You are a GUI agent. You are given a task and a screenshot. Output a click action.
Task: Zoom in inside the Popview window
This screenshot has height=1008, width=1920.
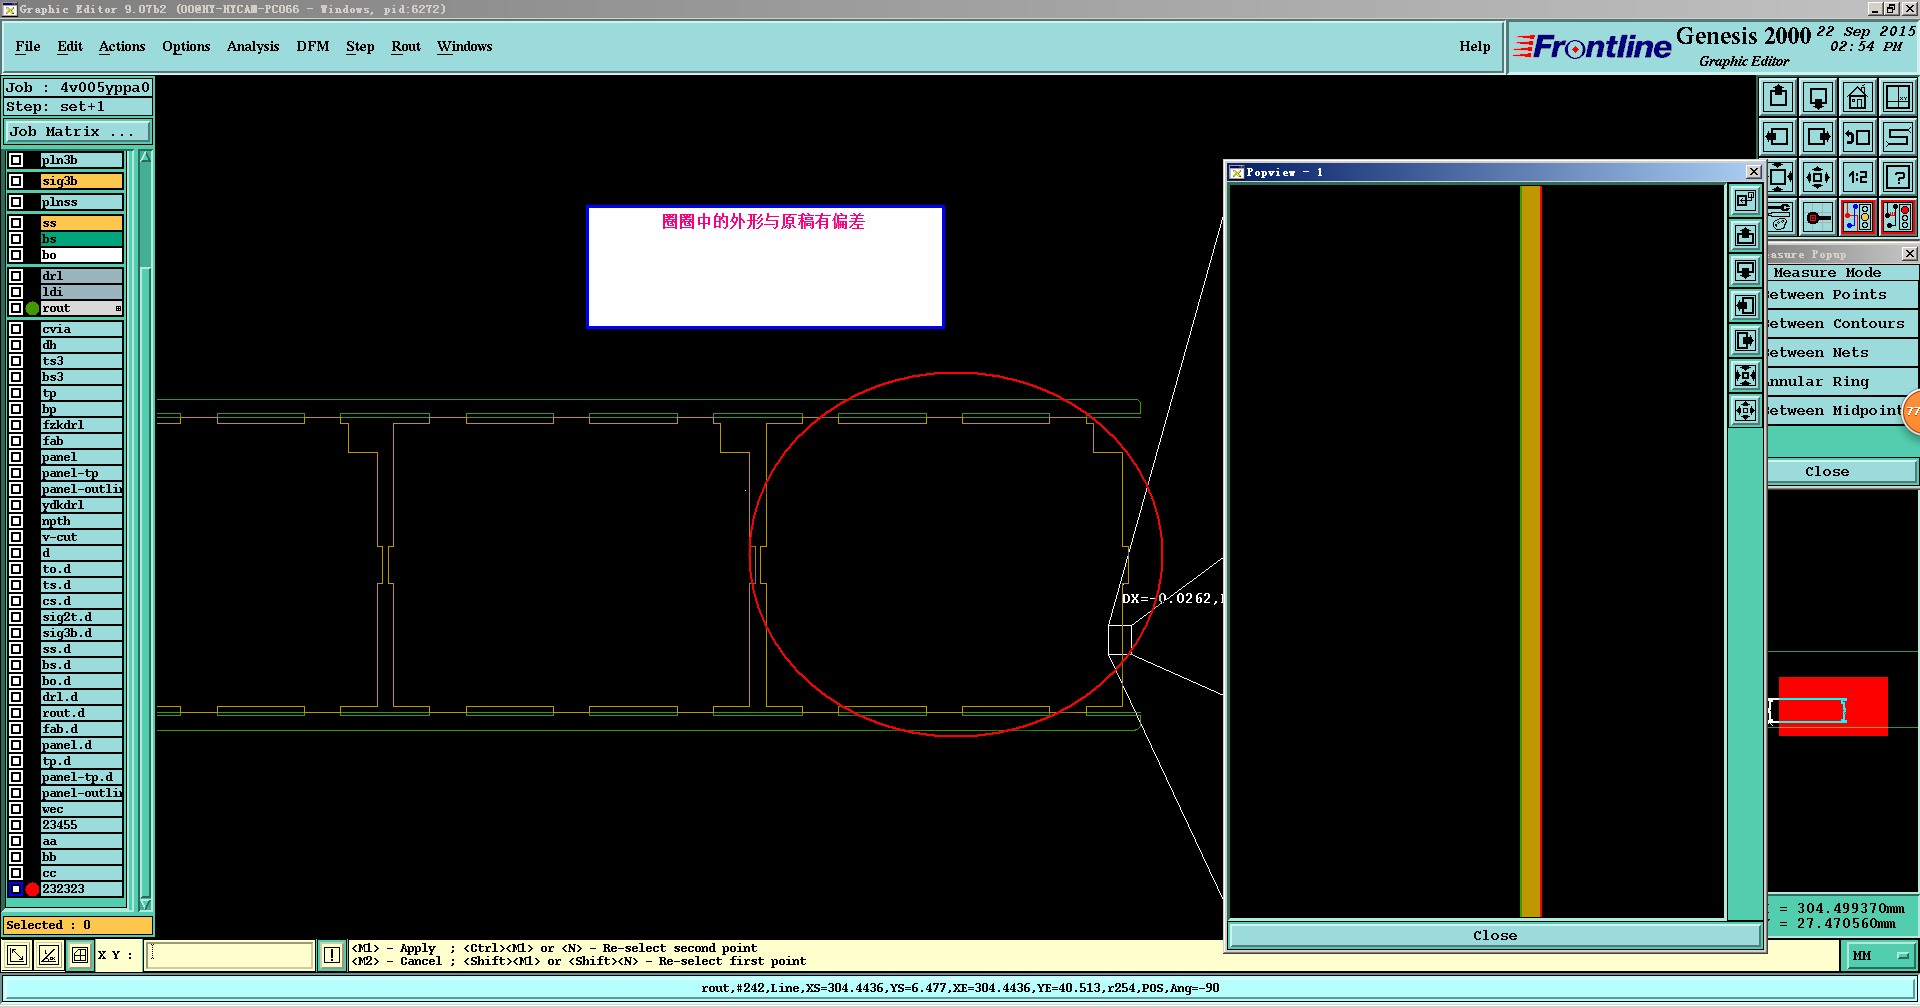point(1745,375)
